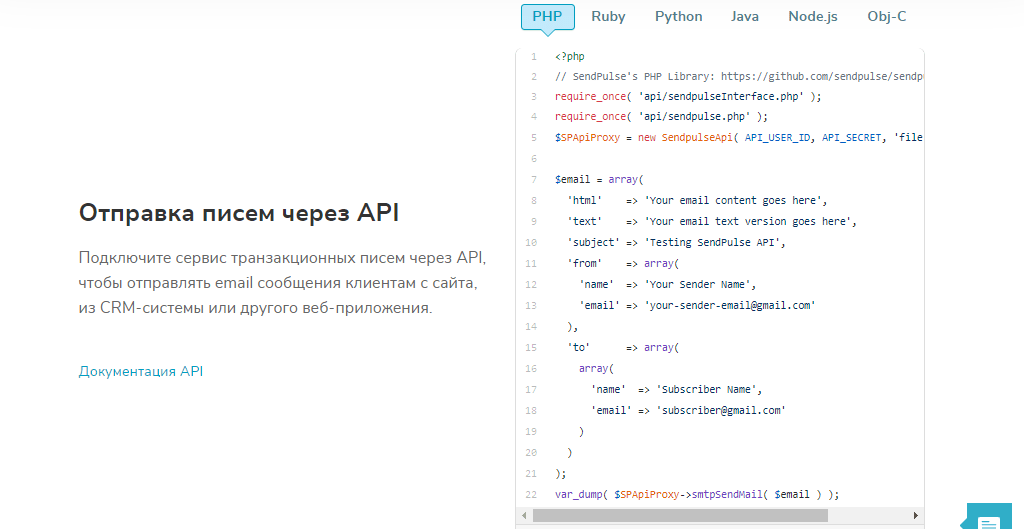Viewport: 1024px width, 529px height.
Task: Click the API_USER_ID constant in code
Action: click(777, 137)
